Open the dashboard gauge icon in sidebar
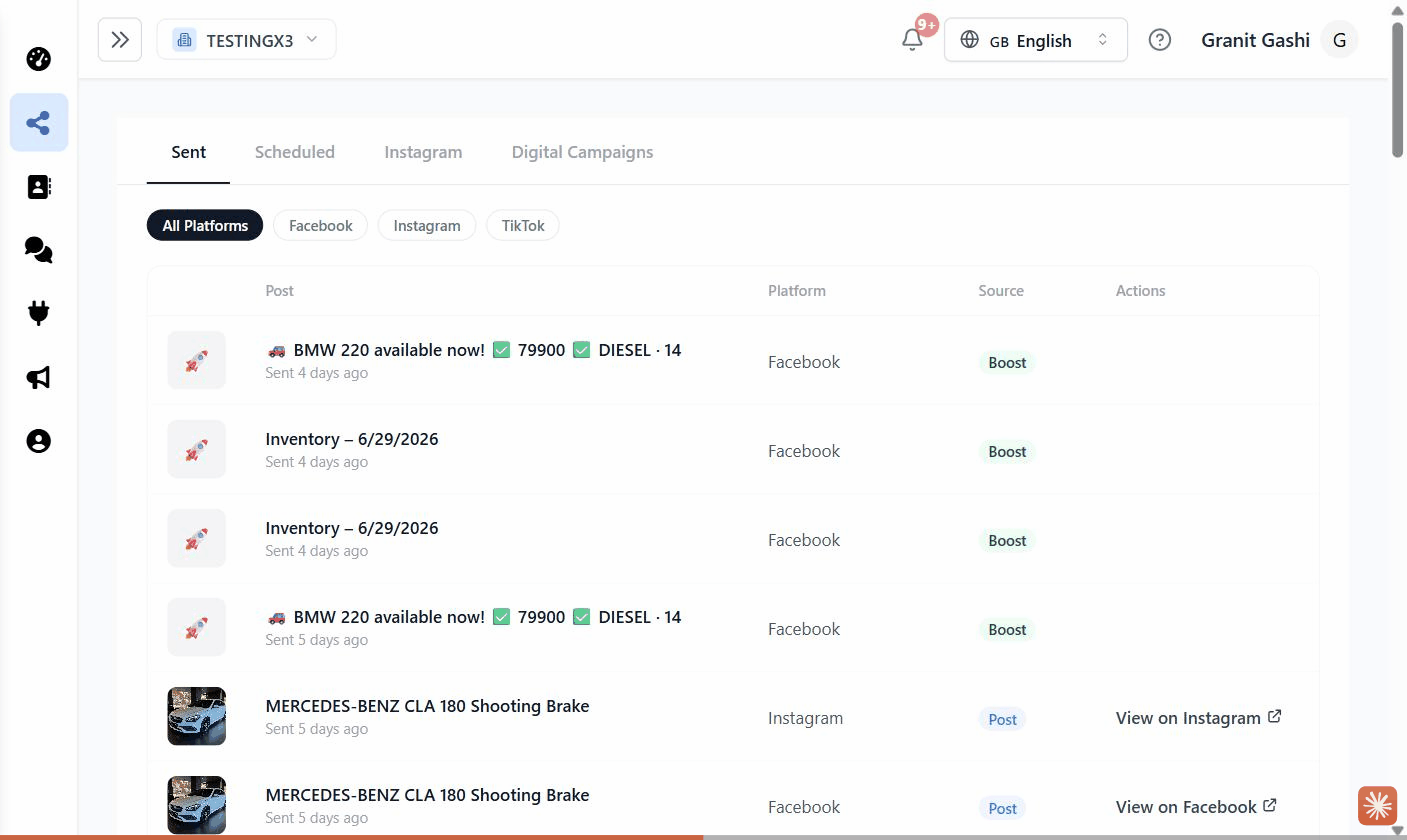Image resolution: width=1407 pixels, height=840 pixels. 38,59
